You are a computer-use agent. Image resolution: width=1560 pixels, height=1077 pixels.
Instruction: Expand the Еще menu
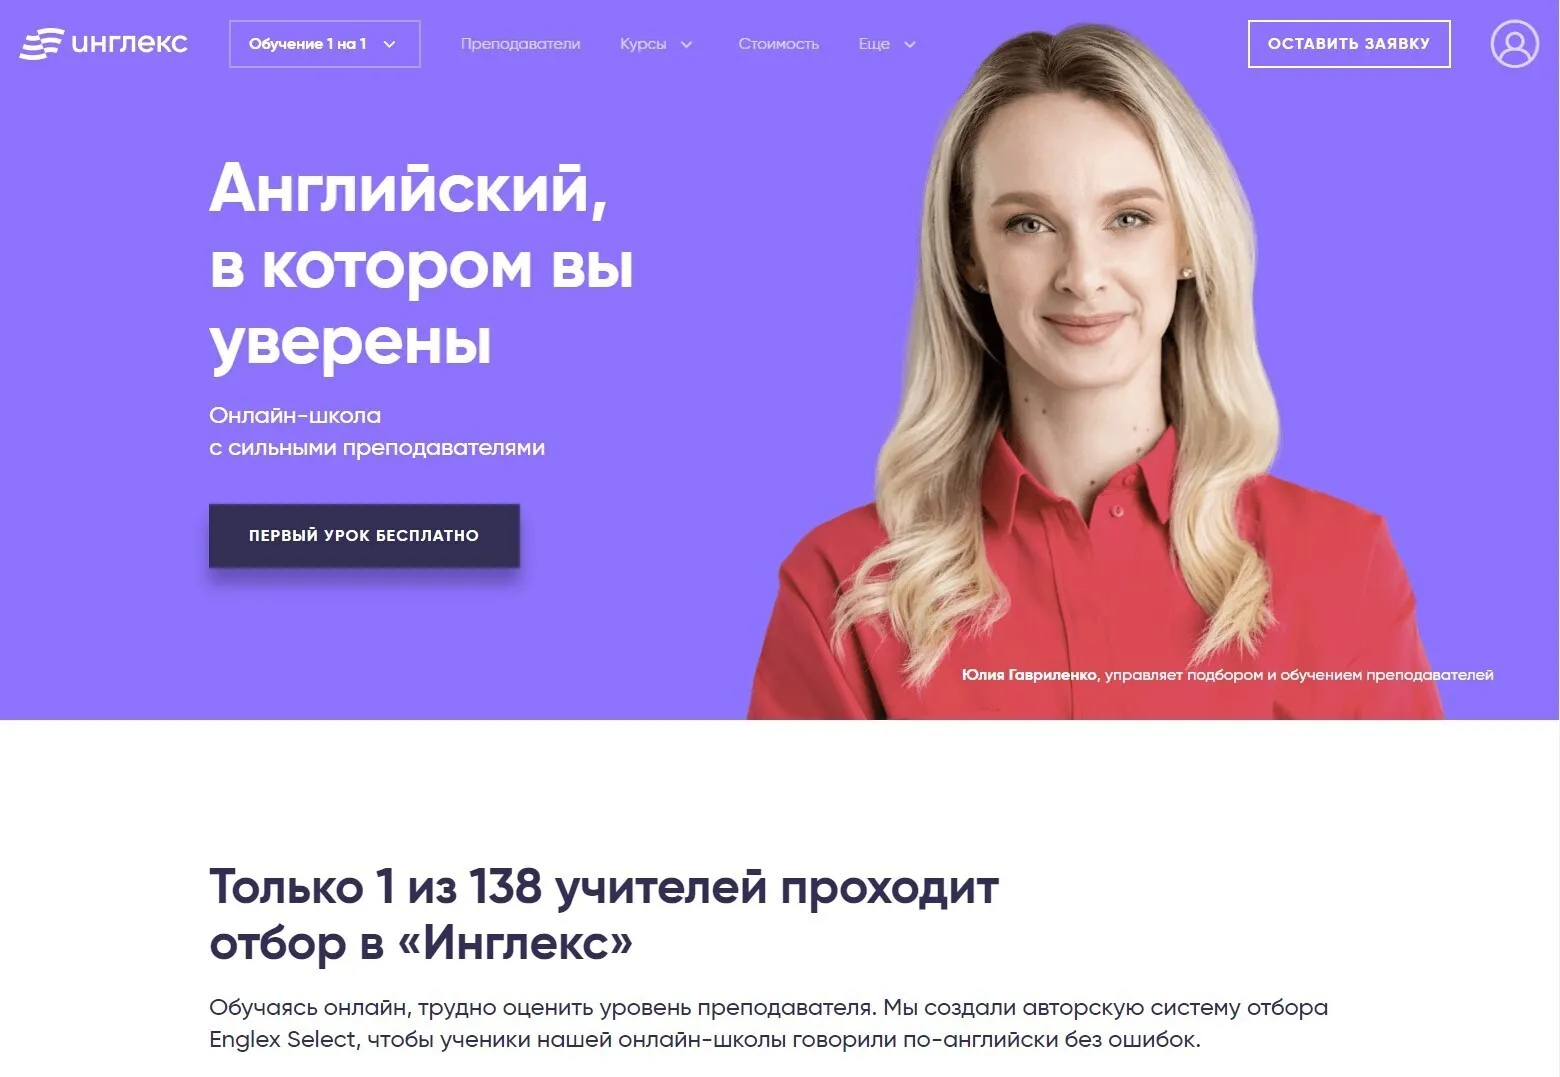(x=887, y=44)
